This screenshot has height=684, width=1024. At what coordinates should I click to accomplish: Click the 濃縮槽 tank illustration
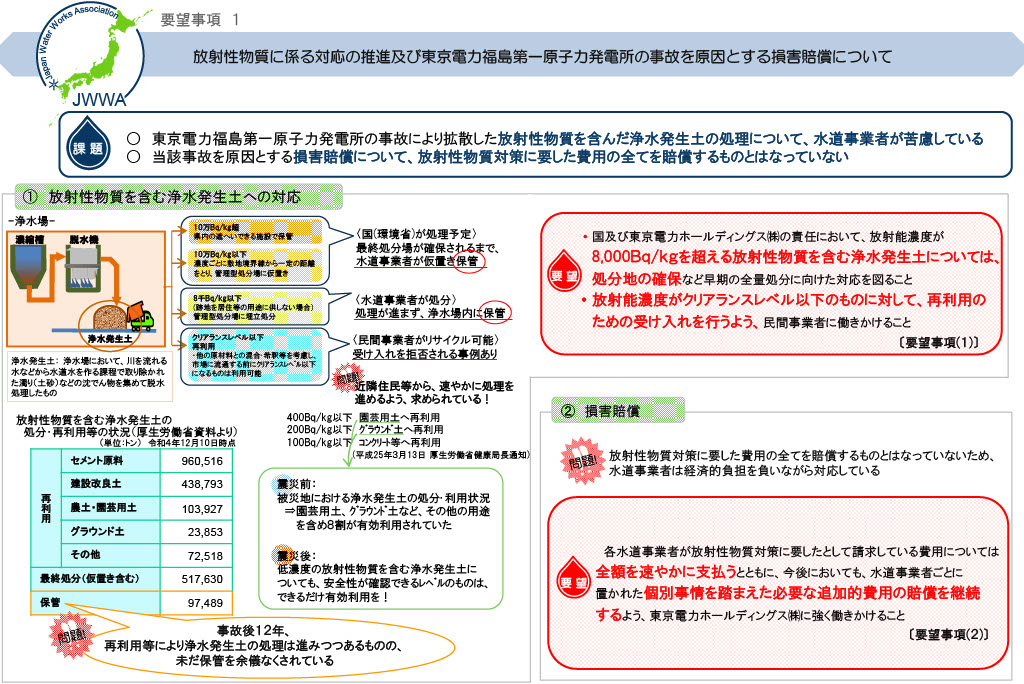[29, 268]
